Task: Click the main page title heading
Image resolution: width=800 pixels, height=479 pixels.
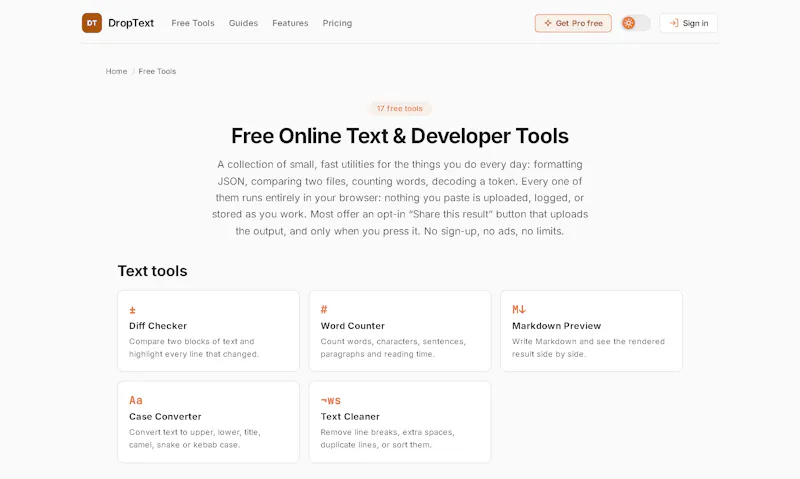Action: 400,136
